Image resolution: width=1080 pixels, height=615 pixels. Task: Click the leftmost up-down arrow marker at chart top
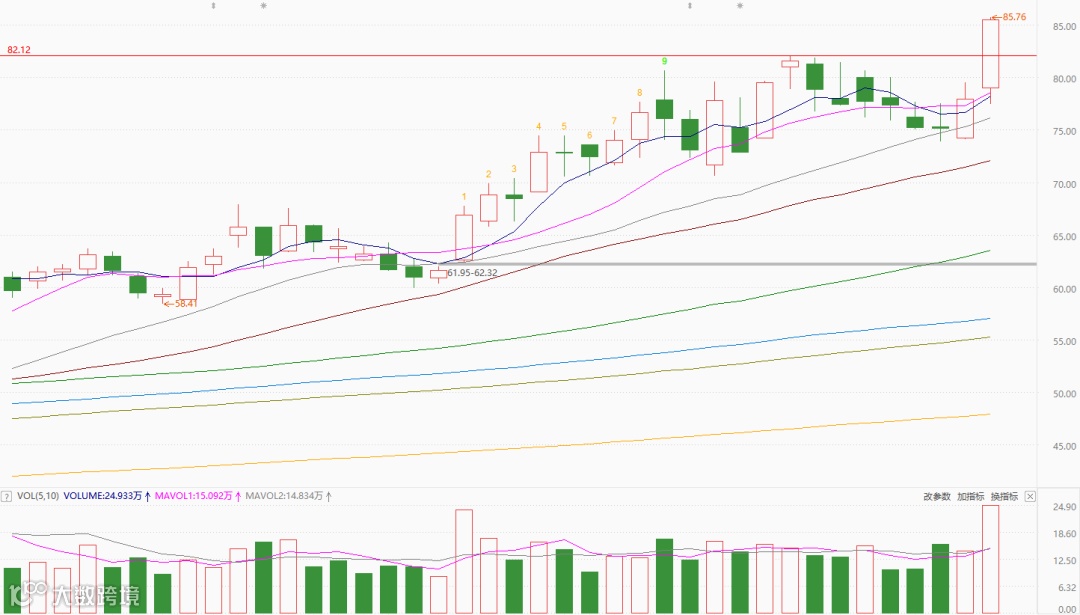(214, 6)
